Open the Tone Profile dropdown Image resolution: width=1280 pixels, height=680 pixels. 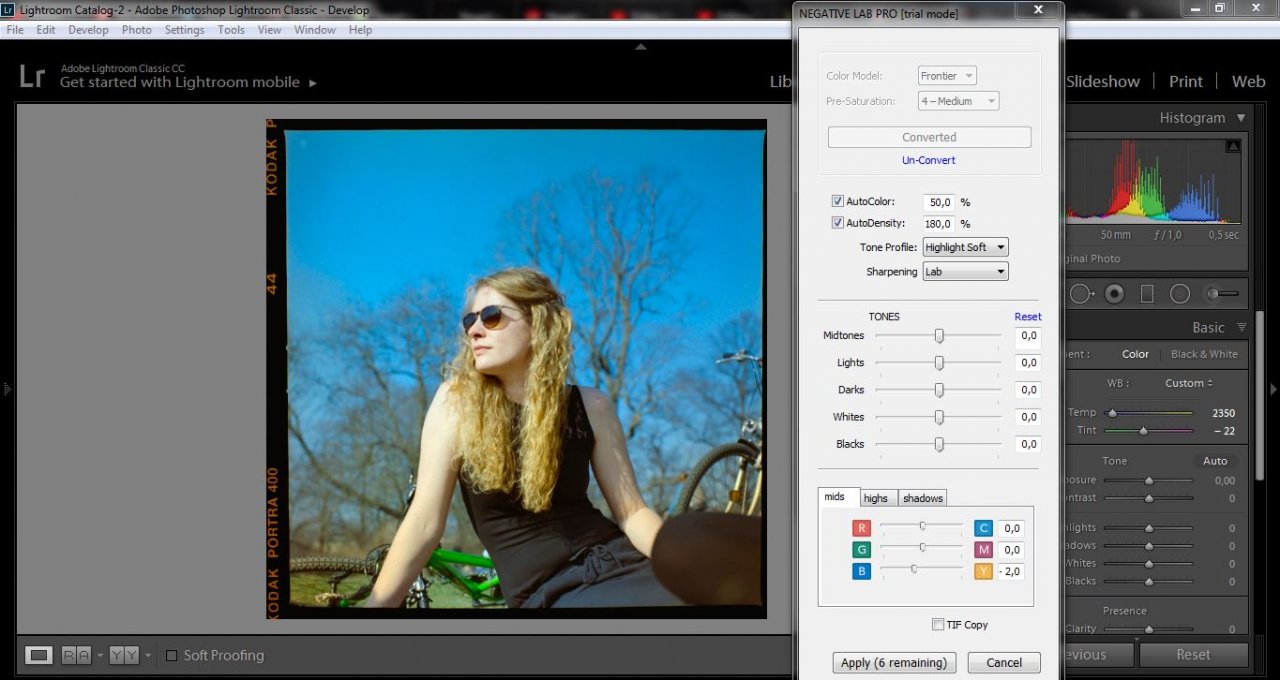click(x=965, y=247)
